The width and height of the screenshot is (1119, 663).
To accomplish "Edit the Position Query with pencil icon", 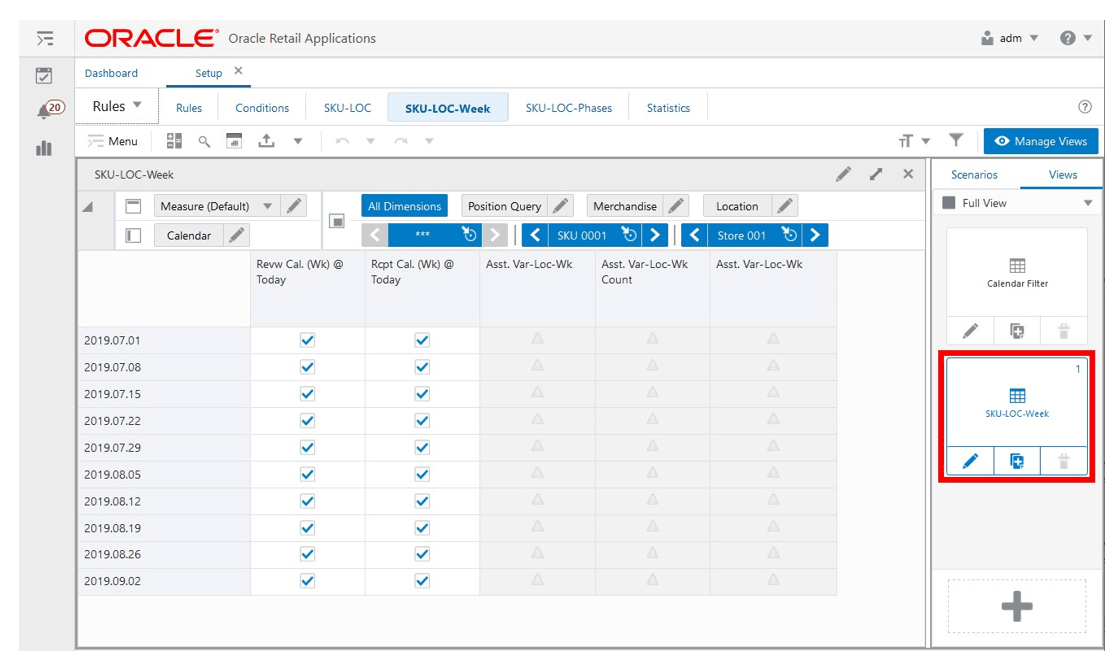I will [x=561, y=206].
